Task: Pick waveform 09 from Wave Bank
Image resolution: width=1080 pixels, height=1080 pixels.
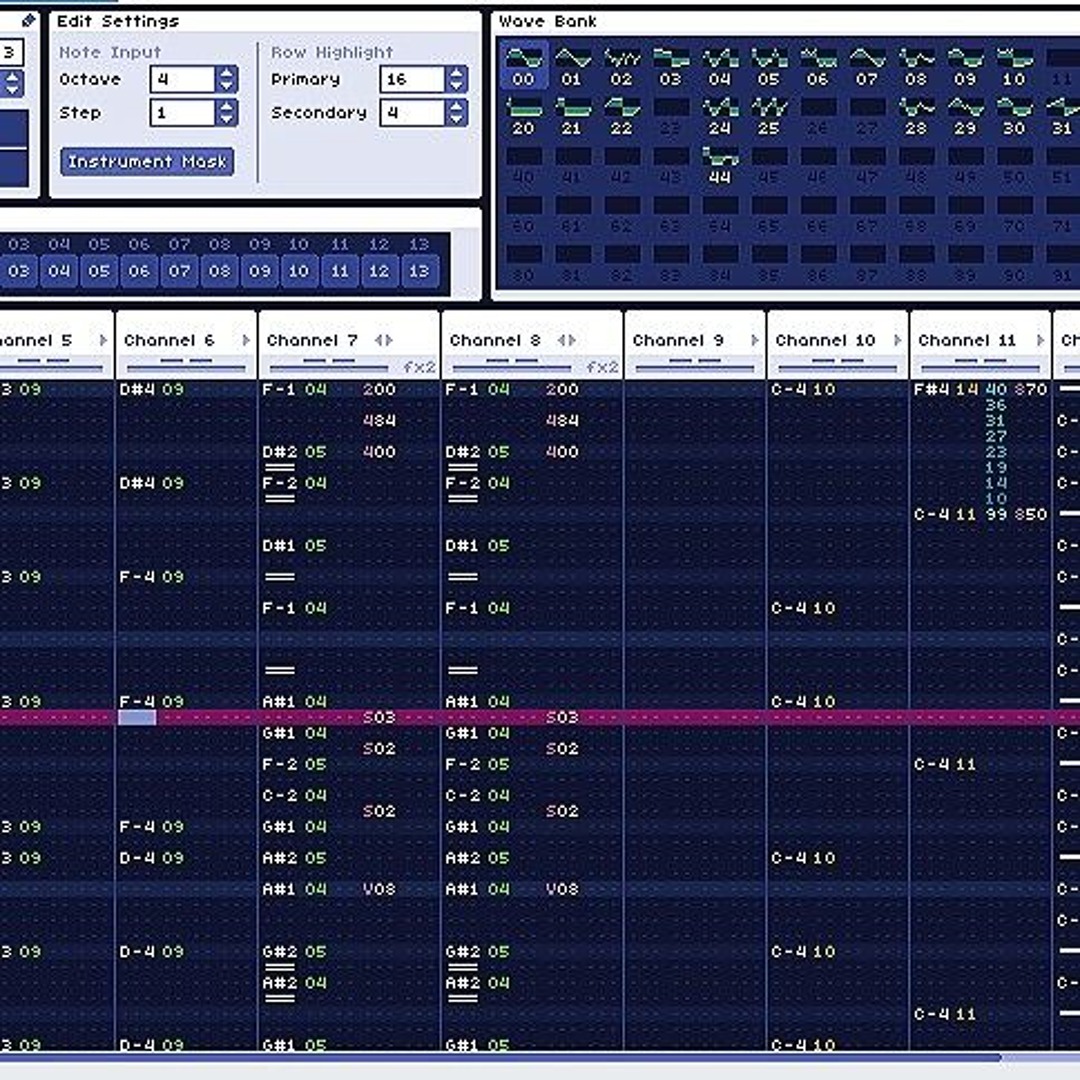Action: point(965,65)
